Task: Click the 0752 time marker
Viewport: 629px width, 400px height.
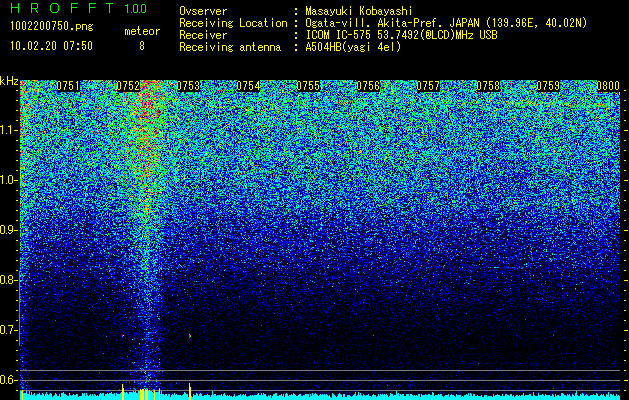Action: [128, 86]
